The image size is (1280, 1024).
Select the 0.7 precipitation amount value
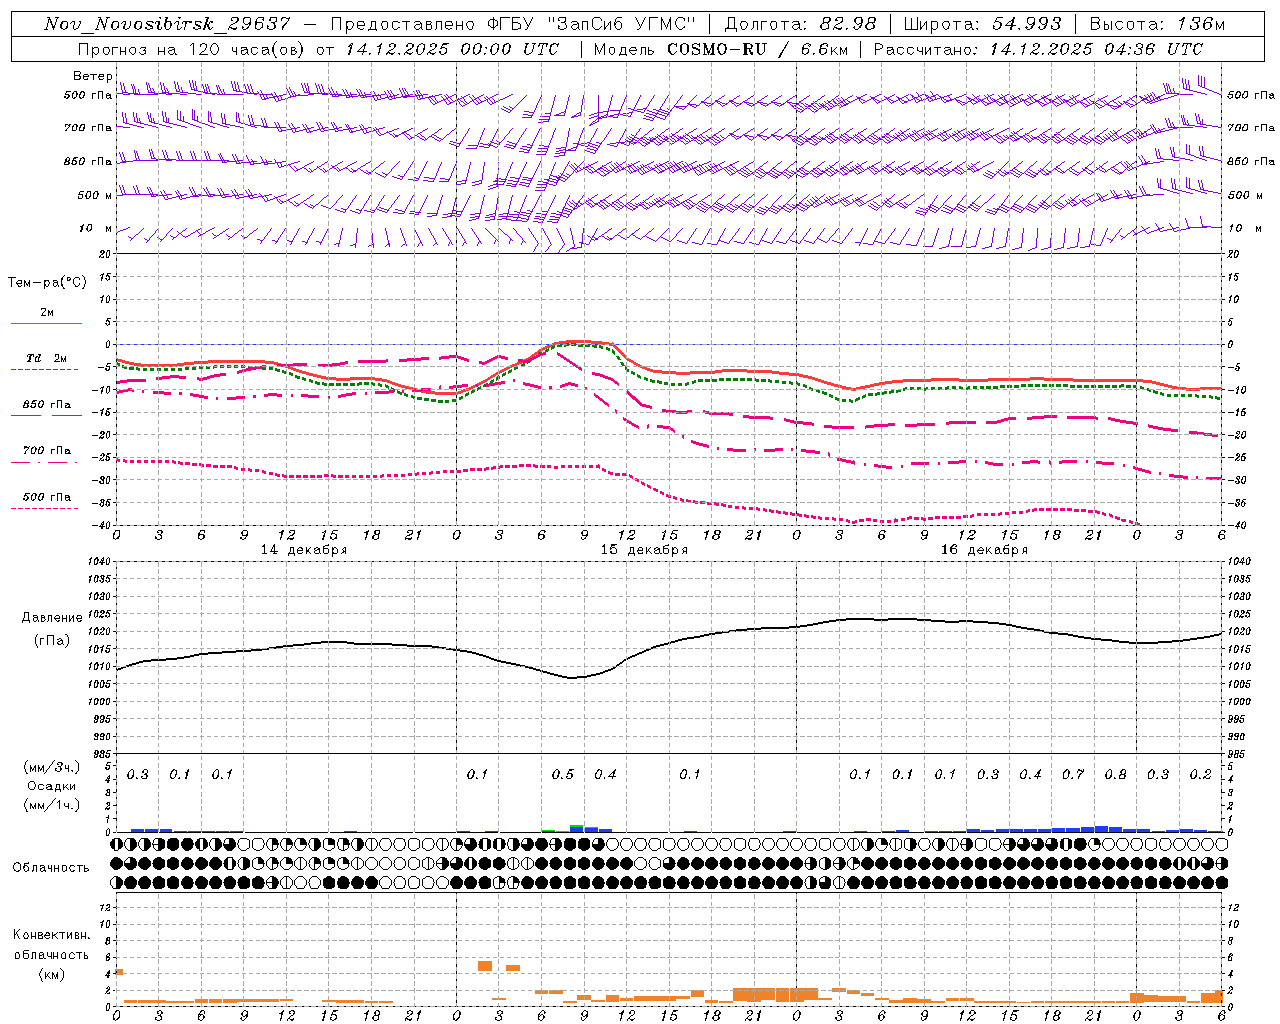(x=1073, y=775)
